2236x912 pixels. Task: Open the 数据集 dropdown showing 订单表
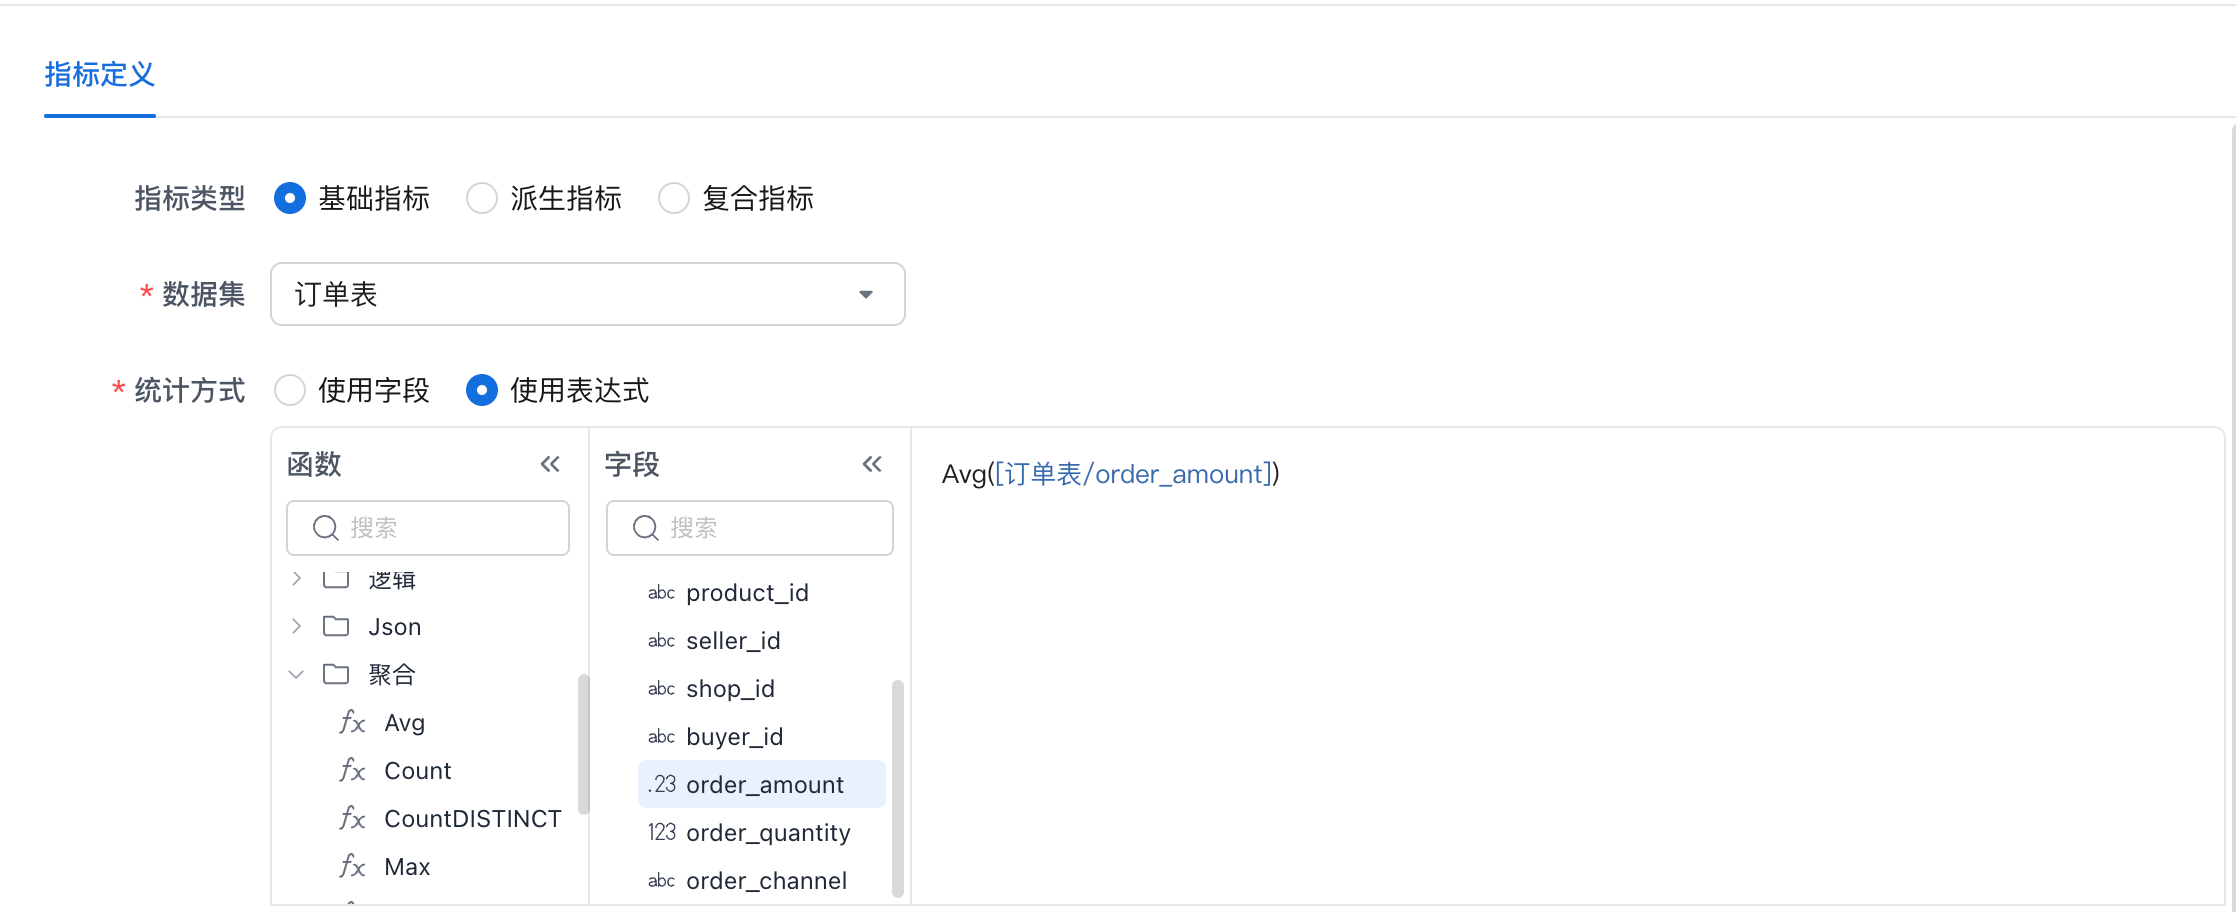[x=587, y=294]
